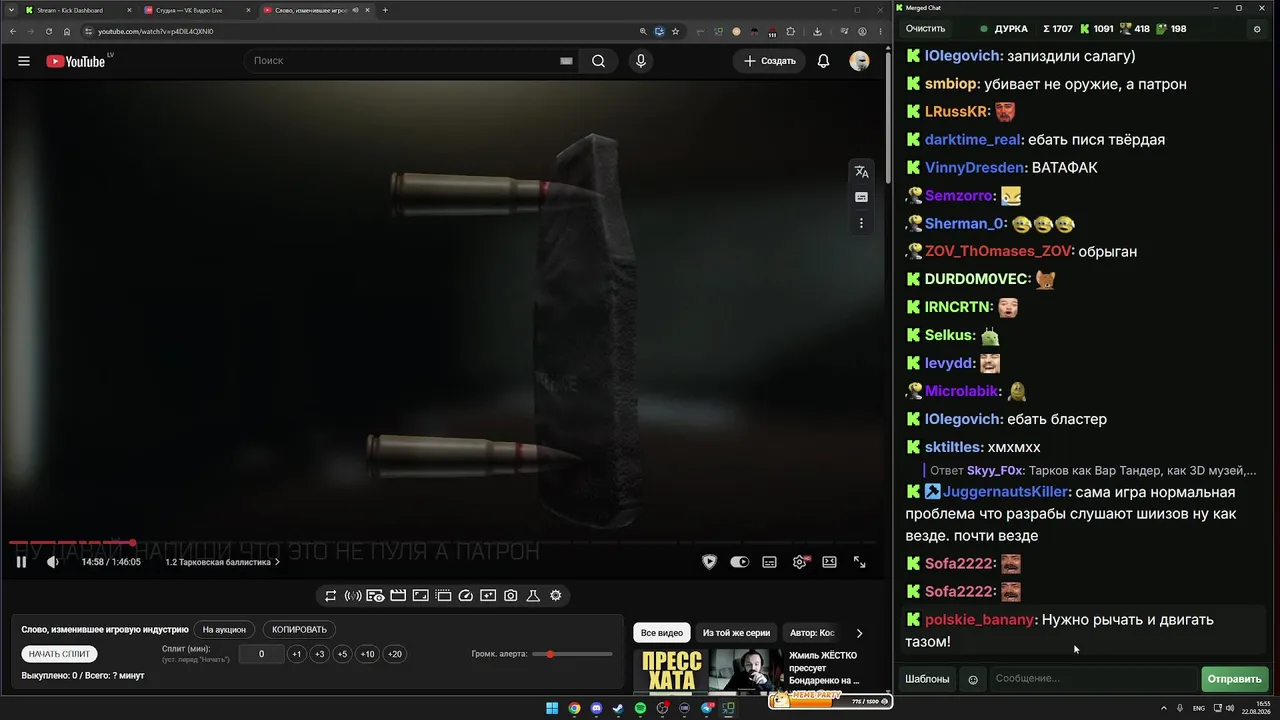Reload the YouTube page

pyautogui.click(x=49, y=31)
